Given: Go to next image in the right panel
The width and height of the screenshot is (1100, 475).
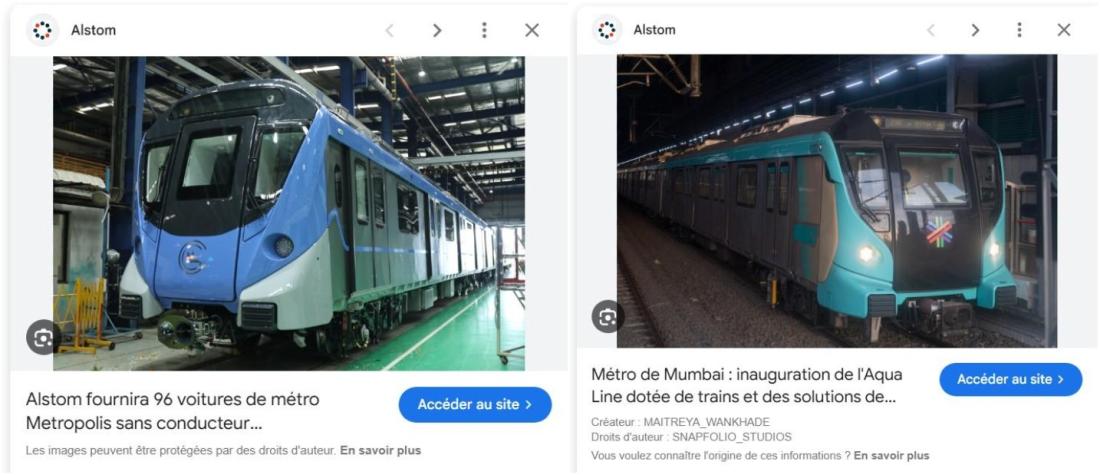Looking at the screenshot, I should pos(975,30).
